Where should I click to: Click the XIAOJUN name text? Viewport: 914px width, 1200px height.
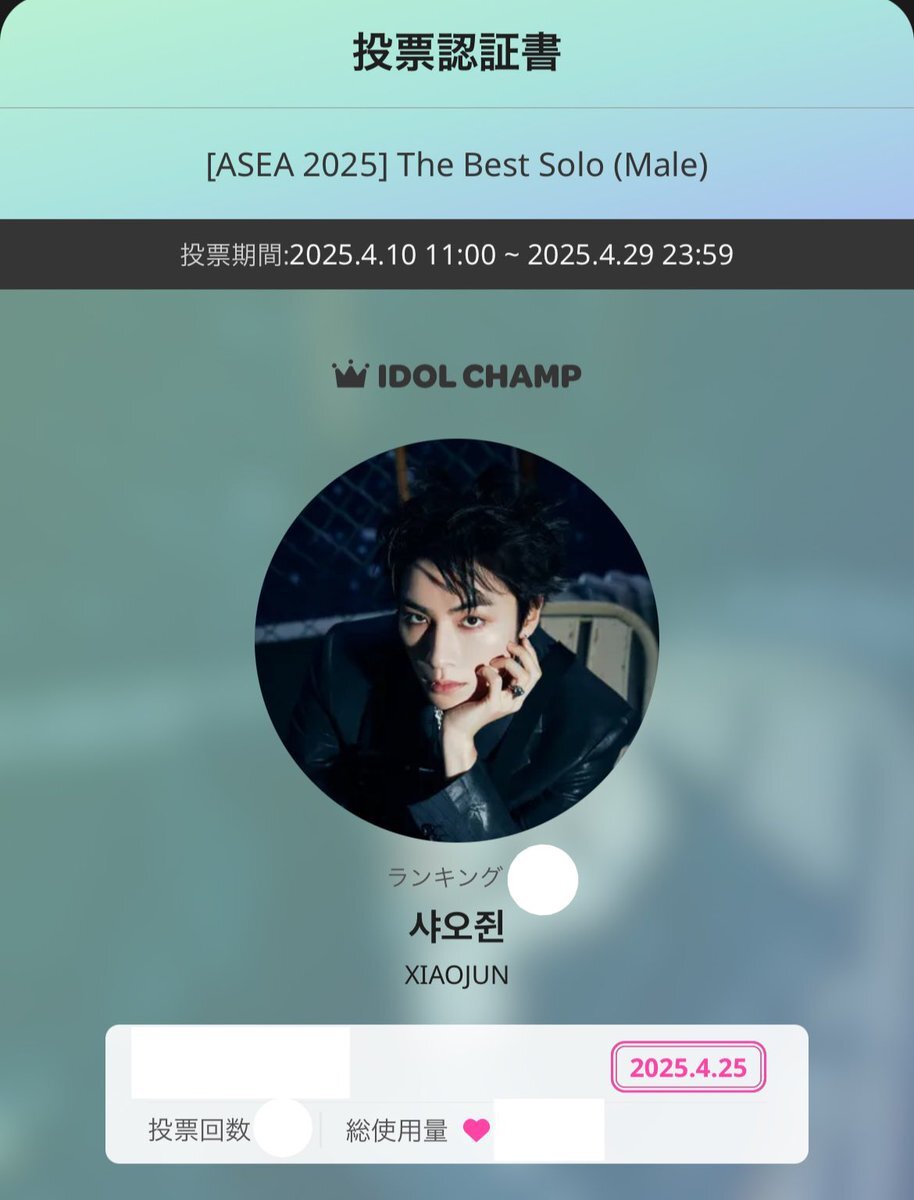click(457, 975)
